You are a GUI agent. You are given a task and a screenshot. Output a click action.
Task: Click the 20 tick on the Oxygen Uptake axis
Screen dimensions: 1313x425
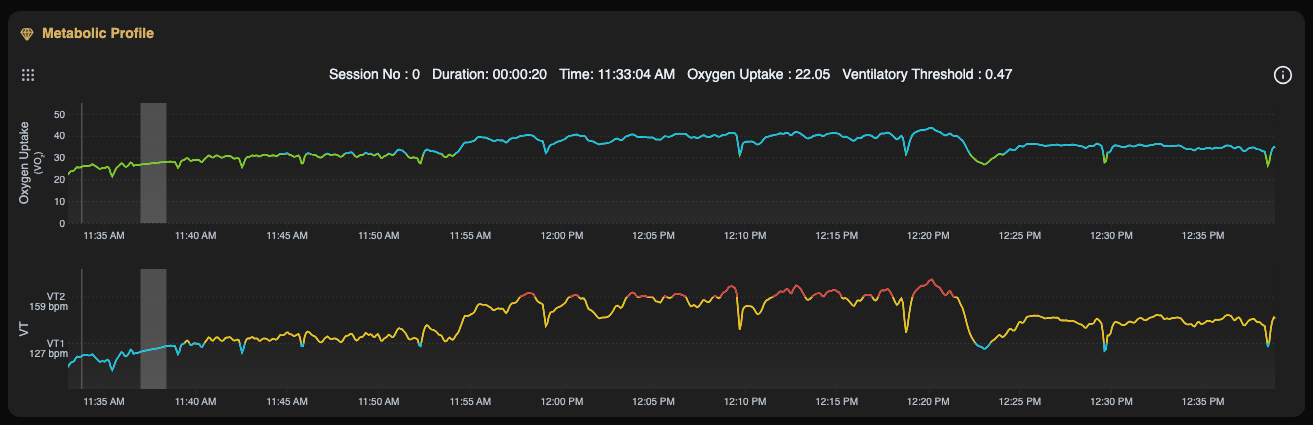click(59, 180)
